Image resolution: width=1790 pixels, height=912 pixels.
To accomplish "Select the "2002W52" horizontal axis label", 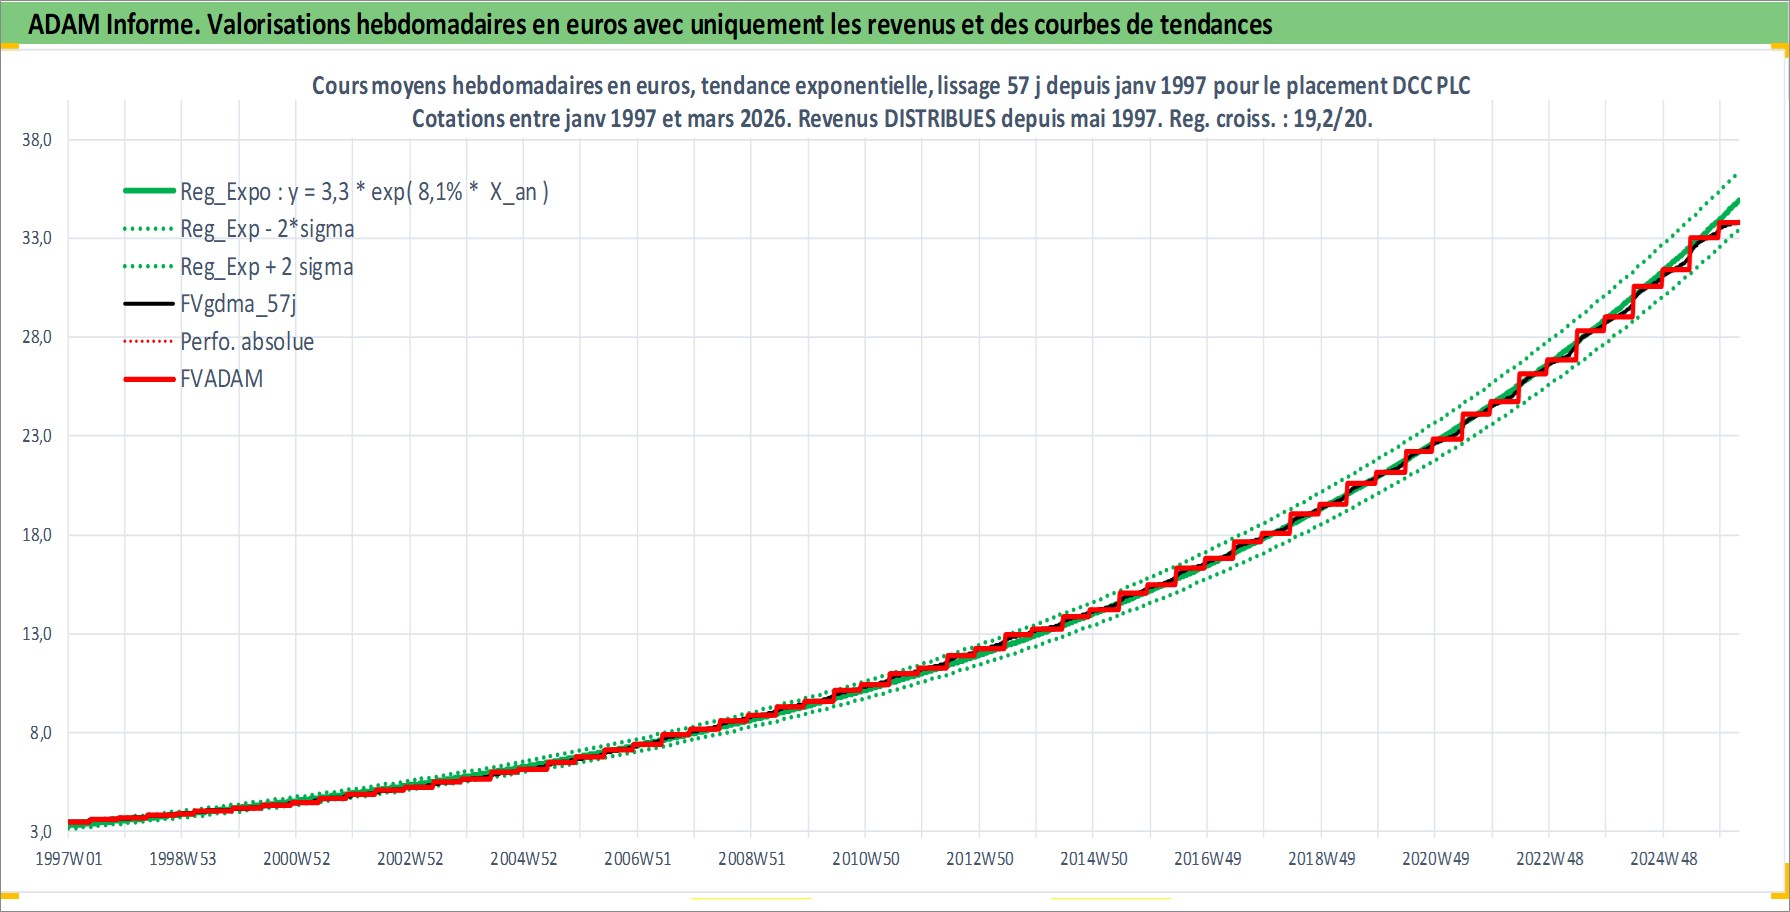I will click(410, 859).
